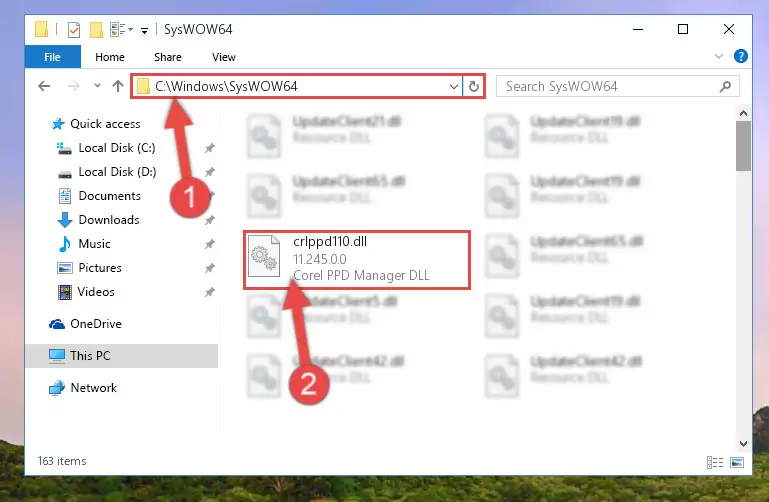
Task: Click the pin icon next to Pictures
Action: (209, 268)
